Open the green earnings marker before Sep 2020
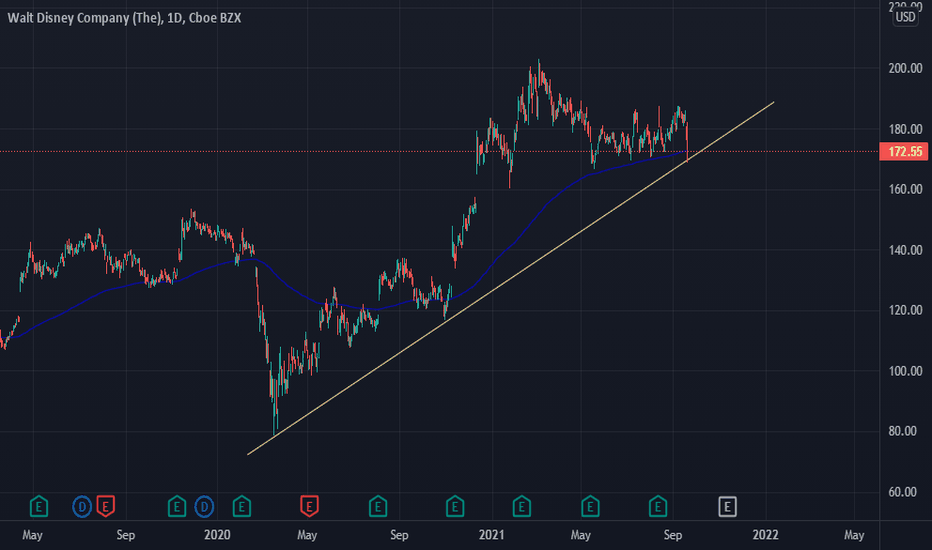 click(x=378, y=507)
